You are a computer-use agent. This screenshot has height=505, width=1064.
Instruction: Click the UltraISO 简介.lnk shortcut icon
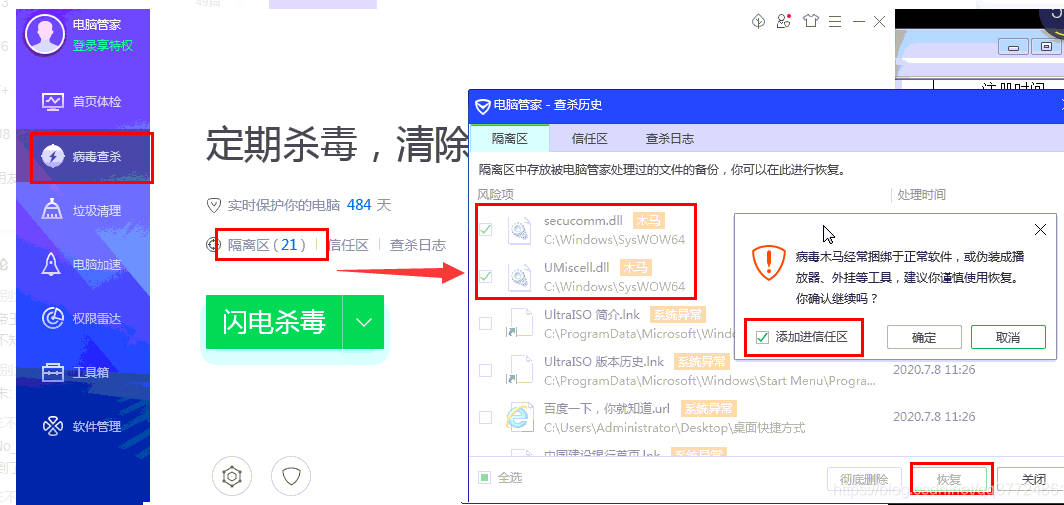[x=520, y=324]
